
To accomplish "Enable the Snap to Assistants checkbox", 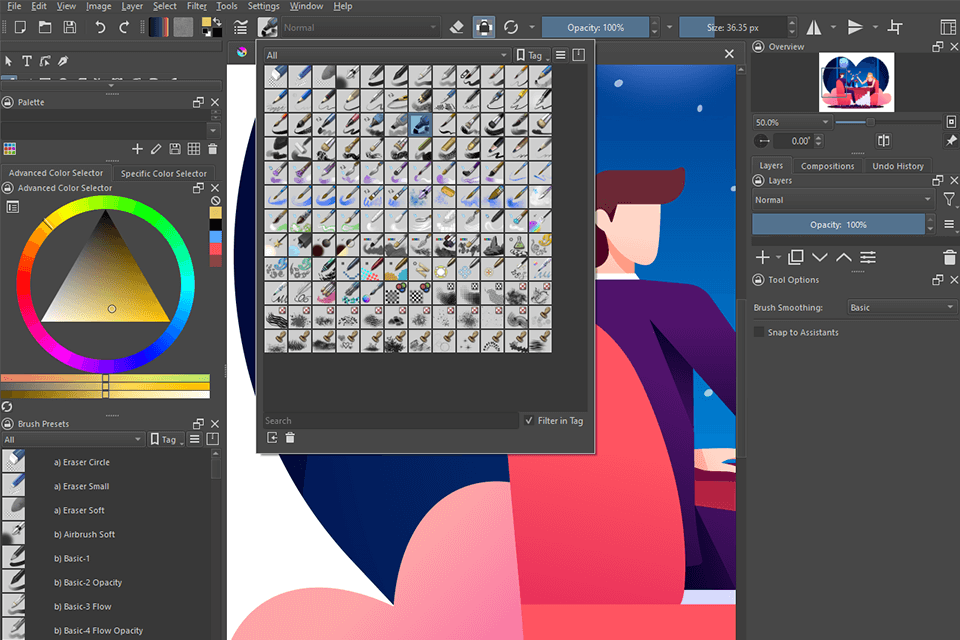I will click(x=758, y=332).
